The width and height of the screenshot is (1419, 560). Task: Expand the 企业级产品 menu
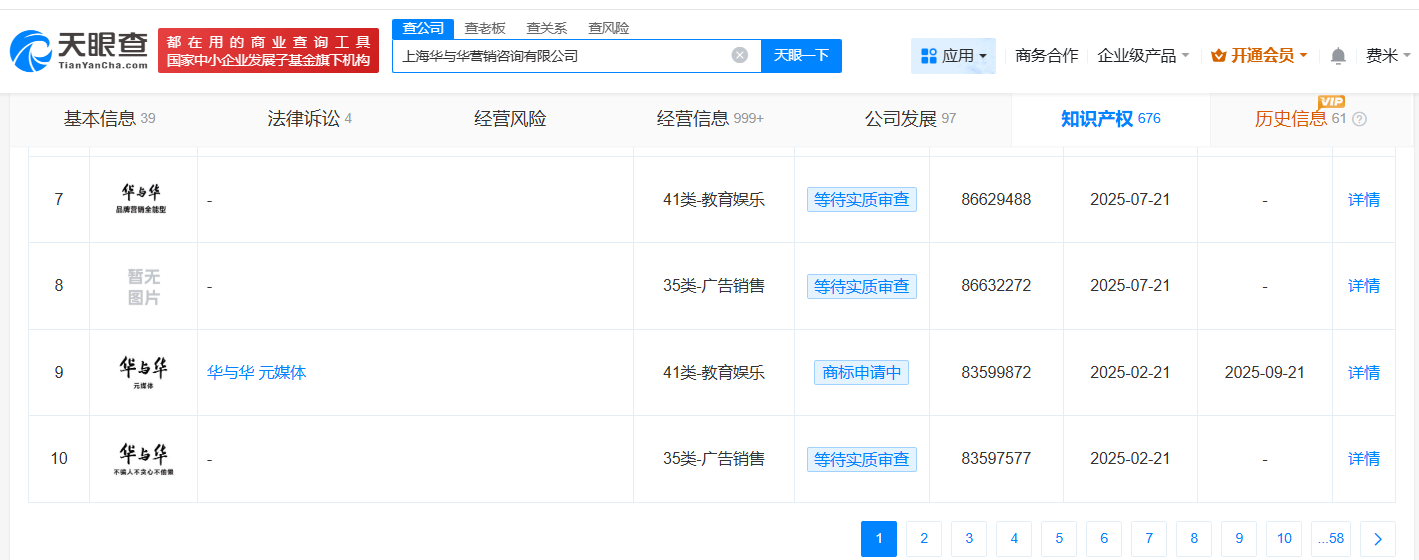[x=1143, y=56]
